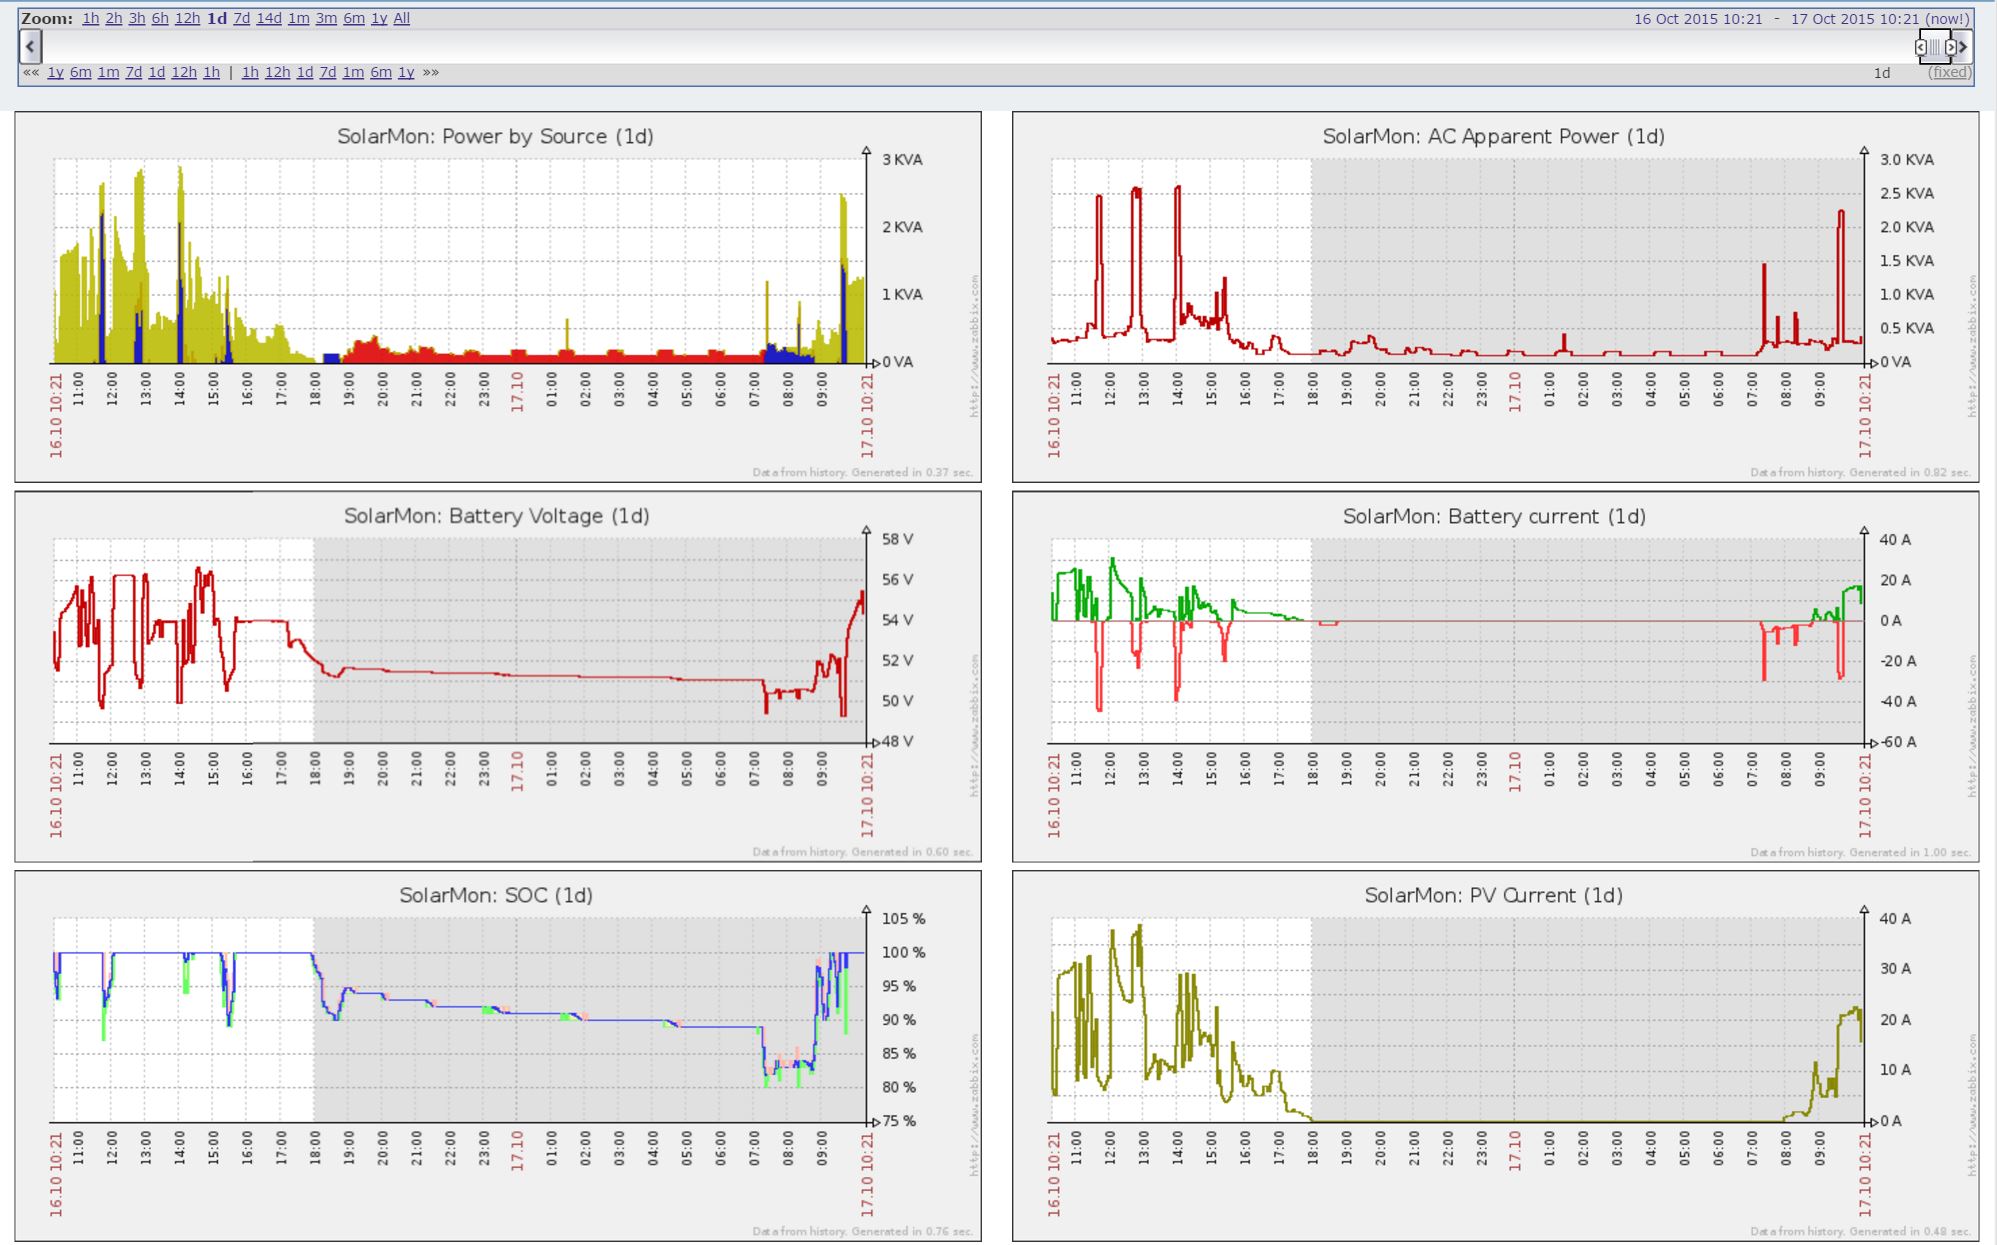Image resolution: width=1997 pixels, height=1245 pixels.
Task: Grab the slider's left resize handle
Action: pos(1921,47)
